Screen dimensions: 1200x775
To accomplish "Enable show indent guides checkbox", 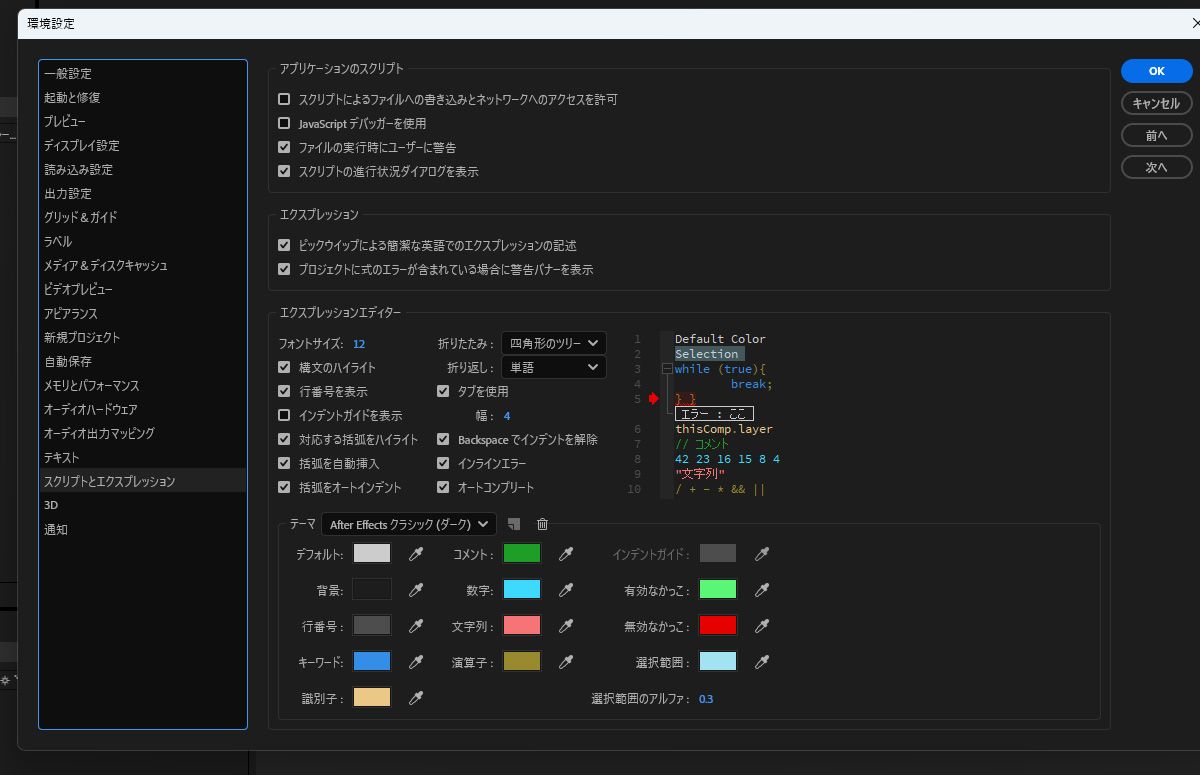I will click(x=286, y=414).
